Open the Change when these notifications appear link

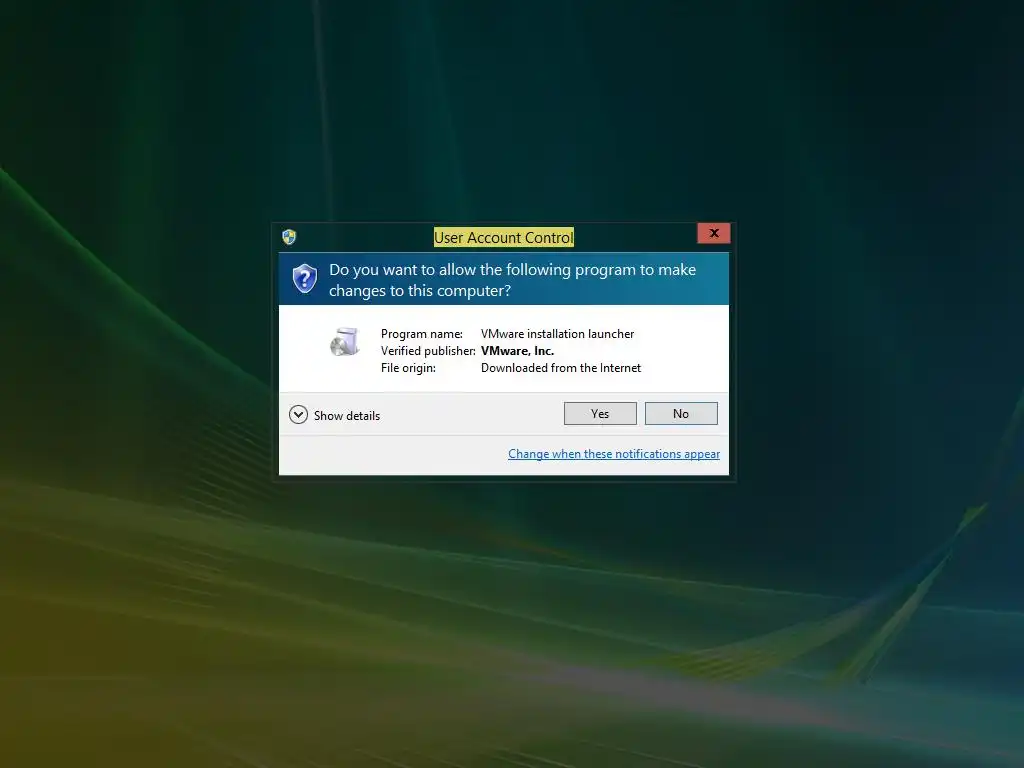click(614, 454)
